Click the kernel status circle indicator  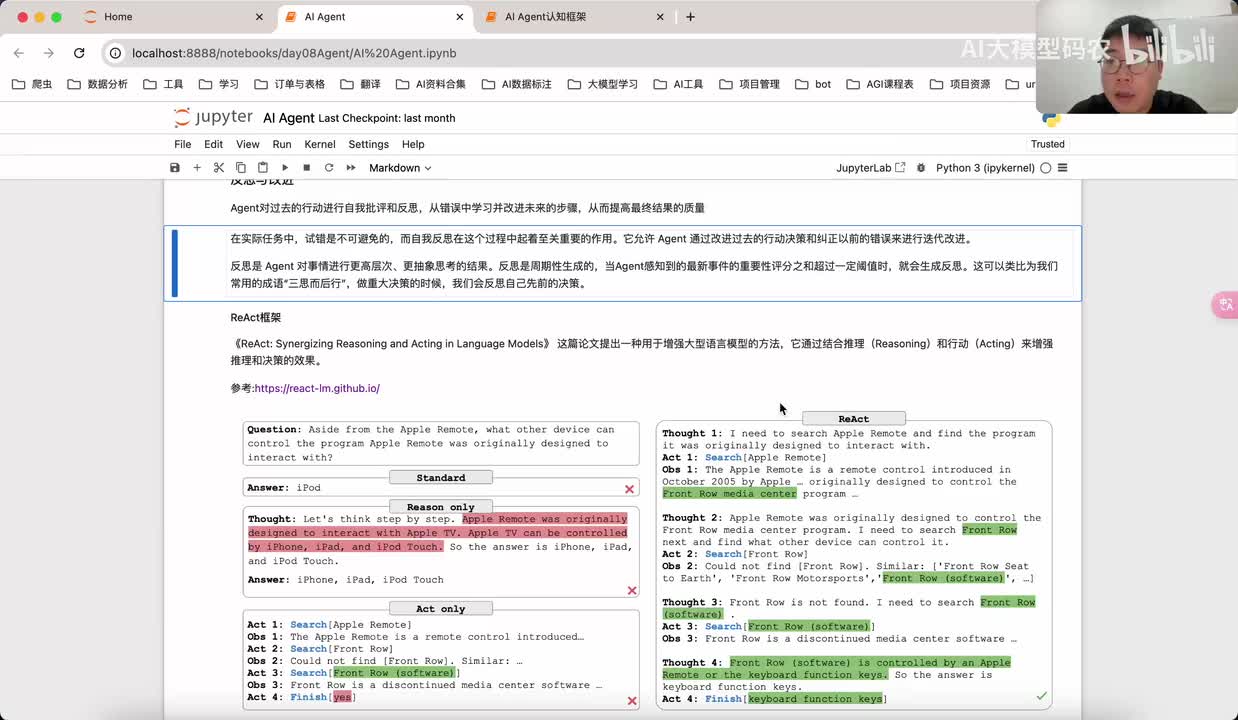[1046, 168]
